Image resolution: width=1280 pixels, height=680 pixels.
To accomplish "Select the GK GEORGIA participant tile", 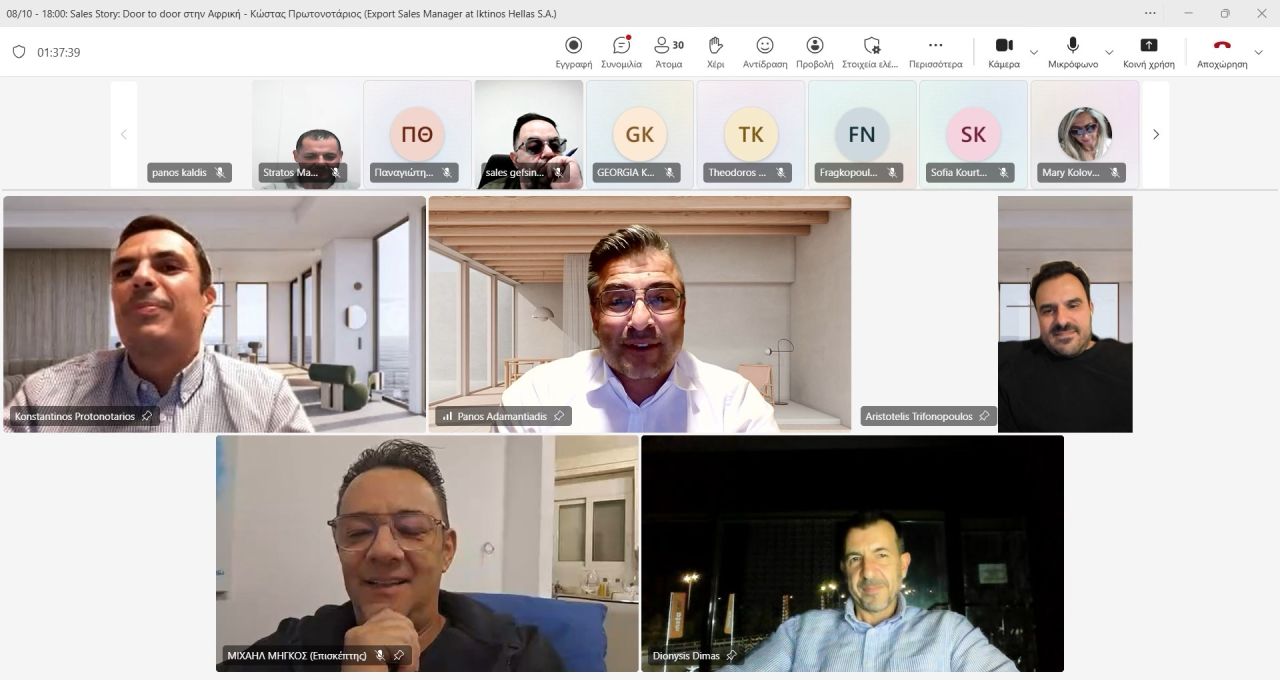I will (640, 134).
